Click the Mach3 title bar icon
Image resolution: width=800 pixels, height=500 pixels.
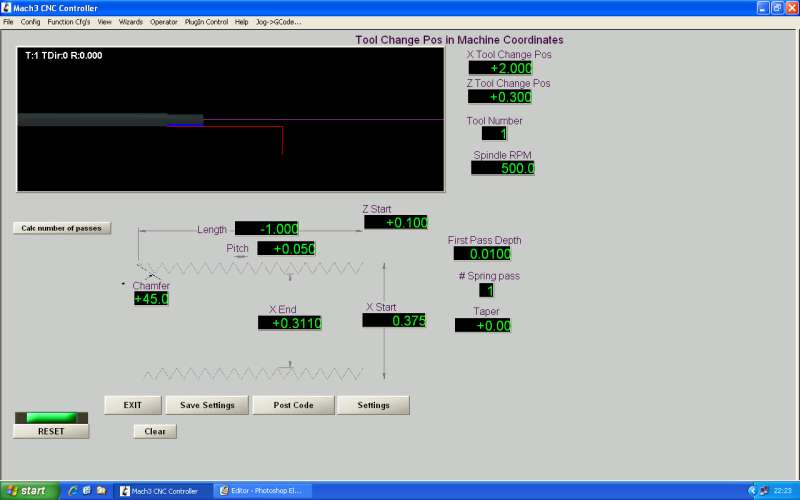click(x=6, y=8)
